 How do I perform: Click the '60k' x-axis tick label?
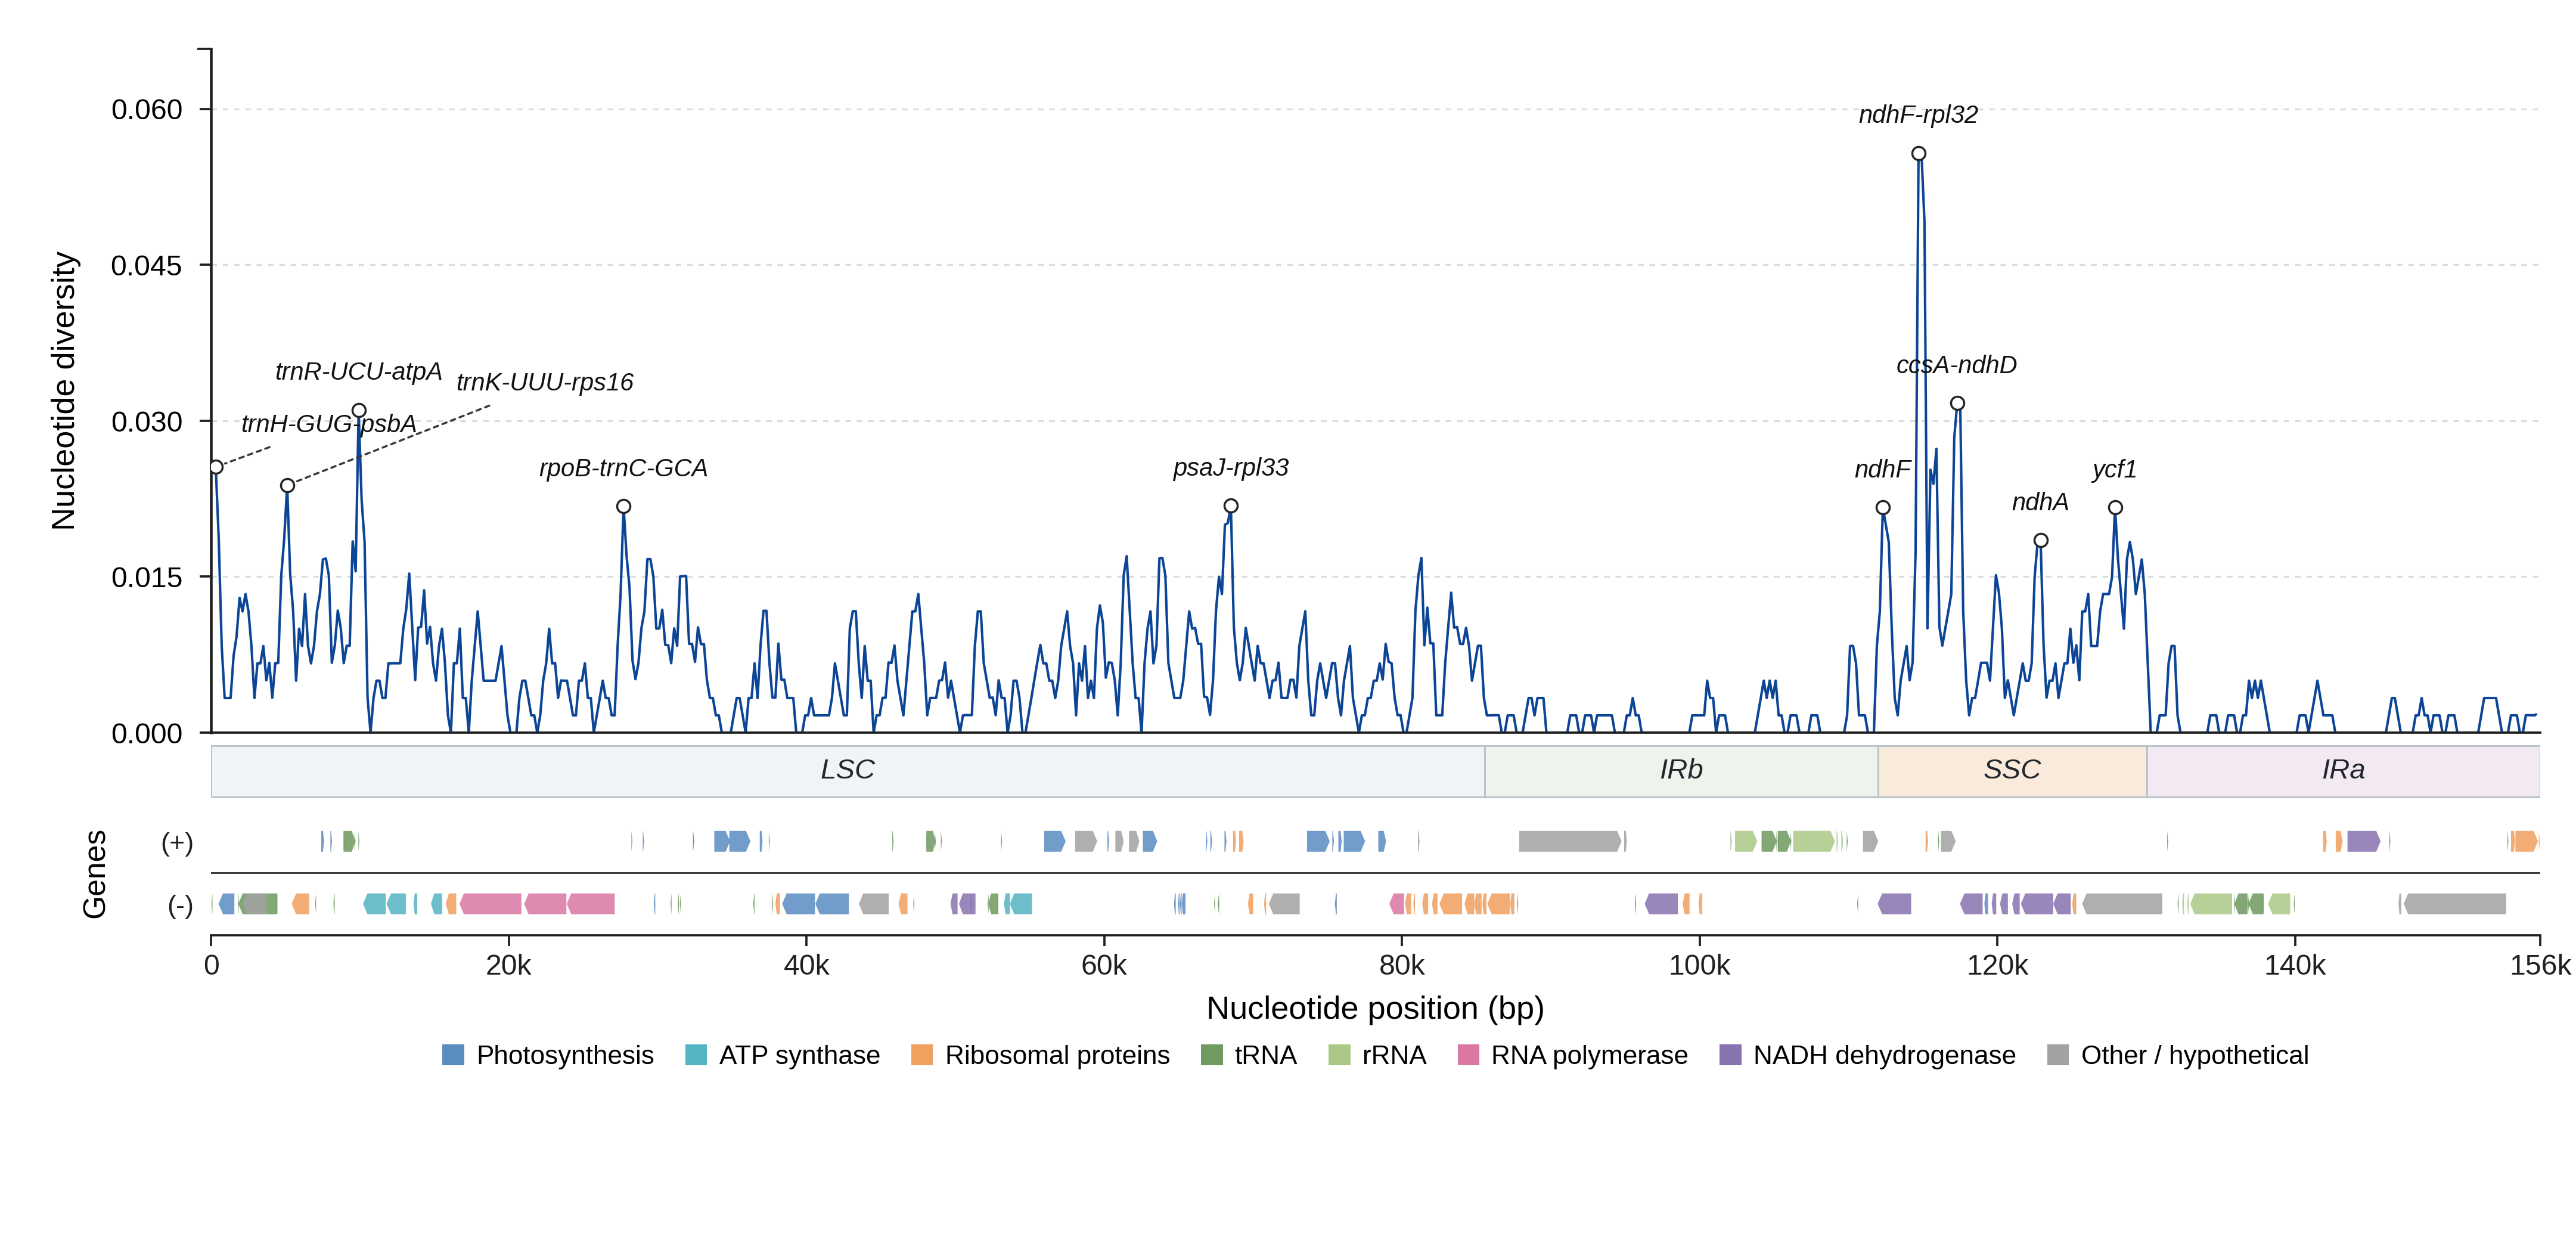point(1104,966)
